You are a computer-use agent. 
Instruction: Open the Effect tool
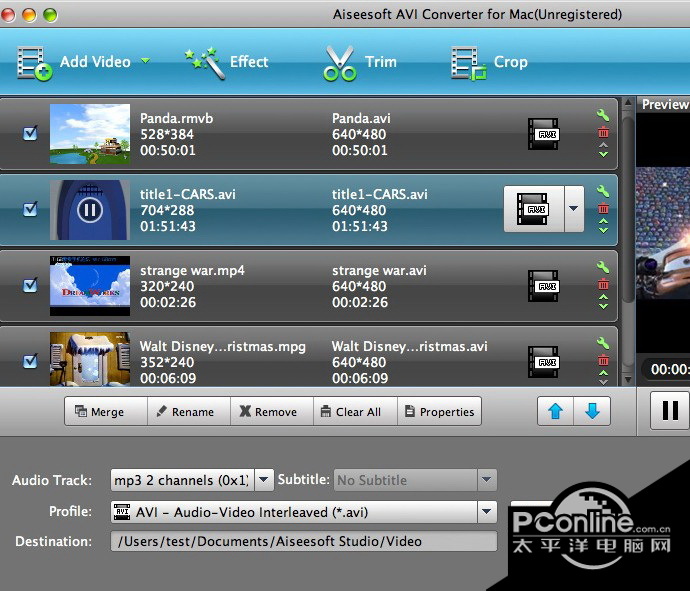pos(226,62)
